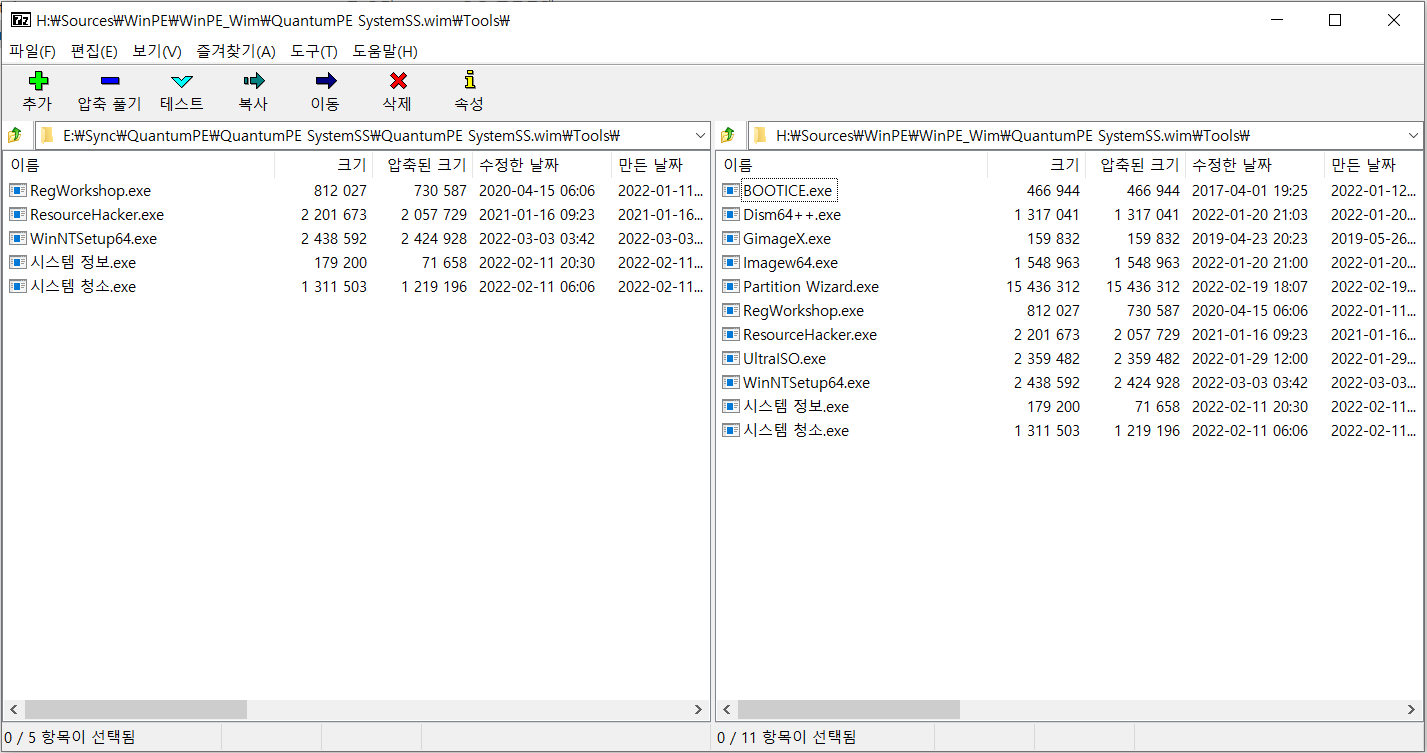This screenshot has height=753, width=1427.
Task: Select GimageX.exe file icon
Action: click(x=731, y=238)
